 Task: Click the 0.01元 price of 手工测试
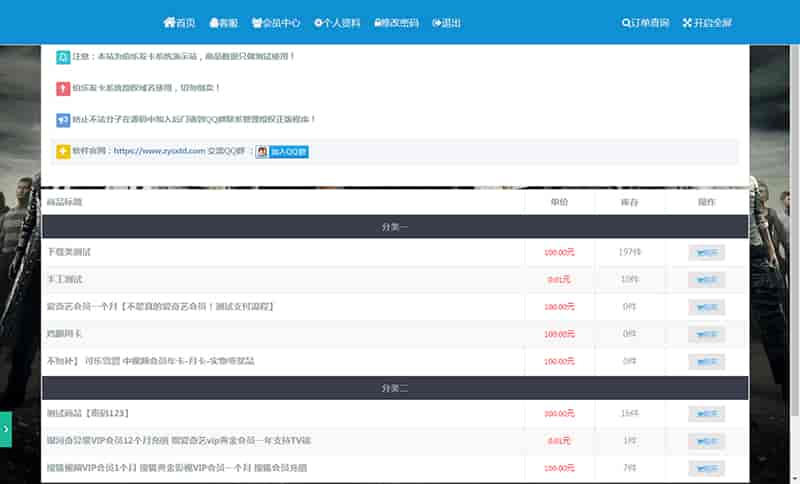tap(559, 279)
